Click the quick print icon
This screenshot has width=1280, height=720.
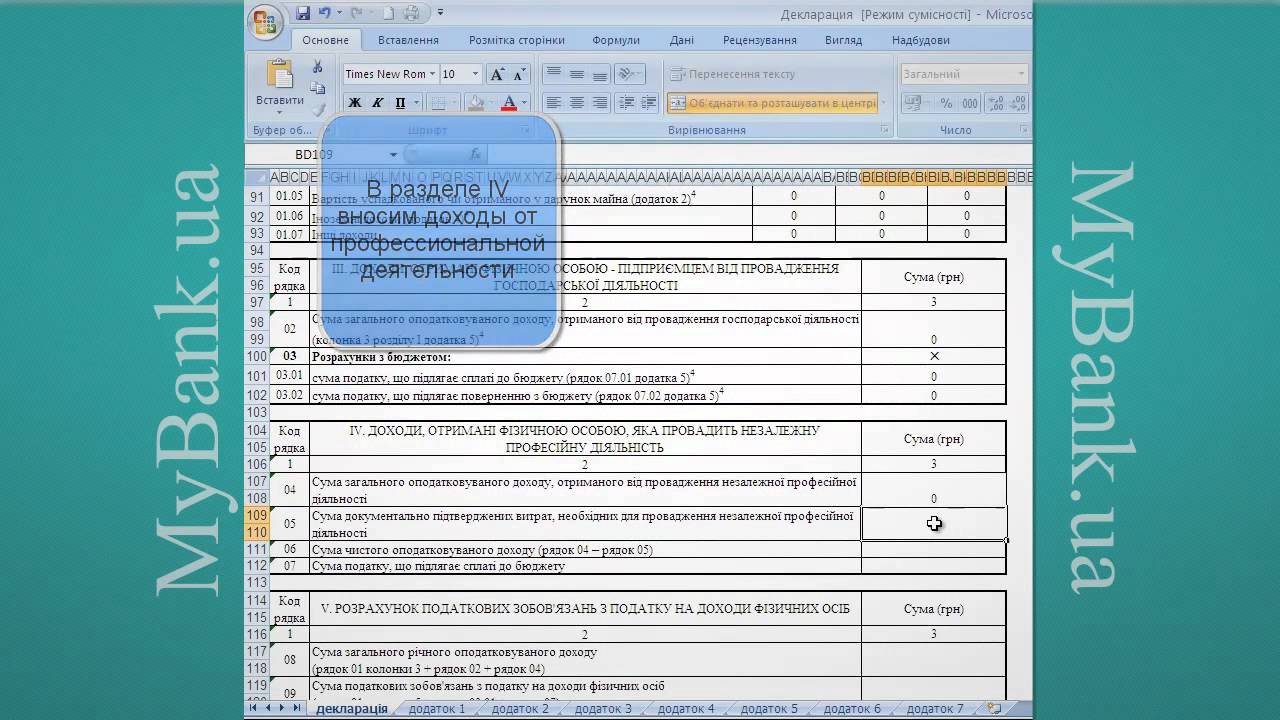pyautogui.click(x=411, y=13)
